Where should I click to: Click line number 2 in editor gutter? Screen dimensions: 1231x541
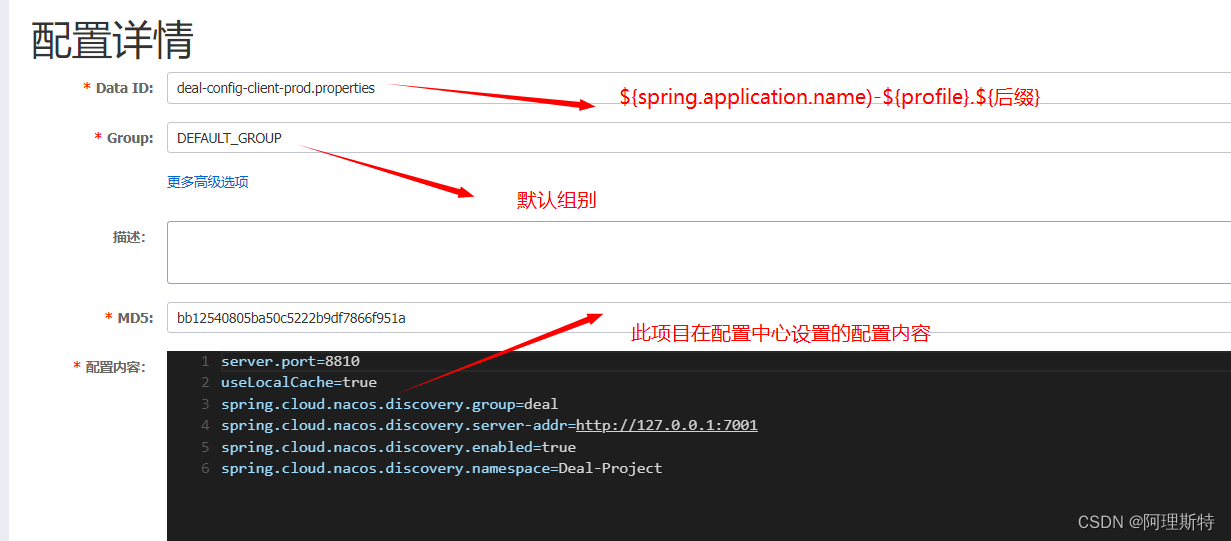(x=205, y=382)
